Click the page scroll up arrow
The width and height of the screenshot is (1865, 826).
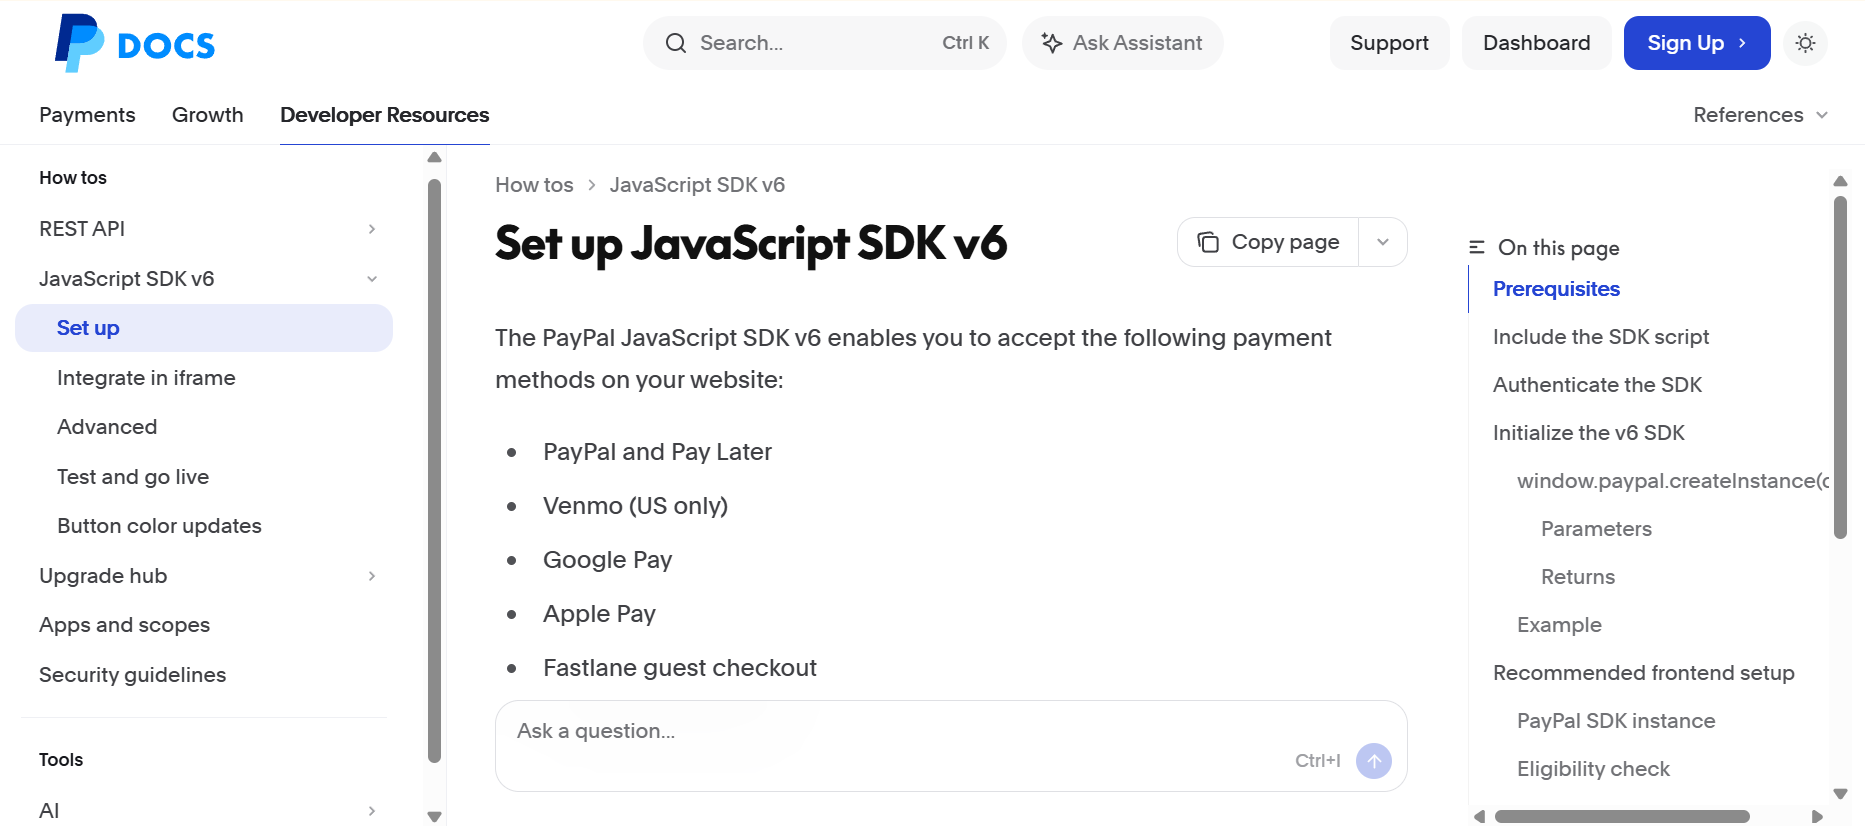[1840, 181]
